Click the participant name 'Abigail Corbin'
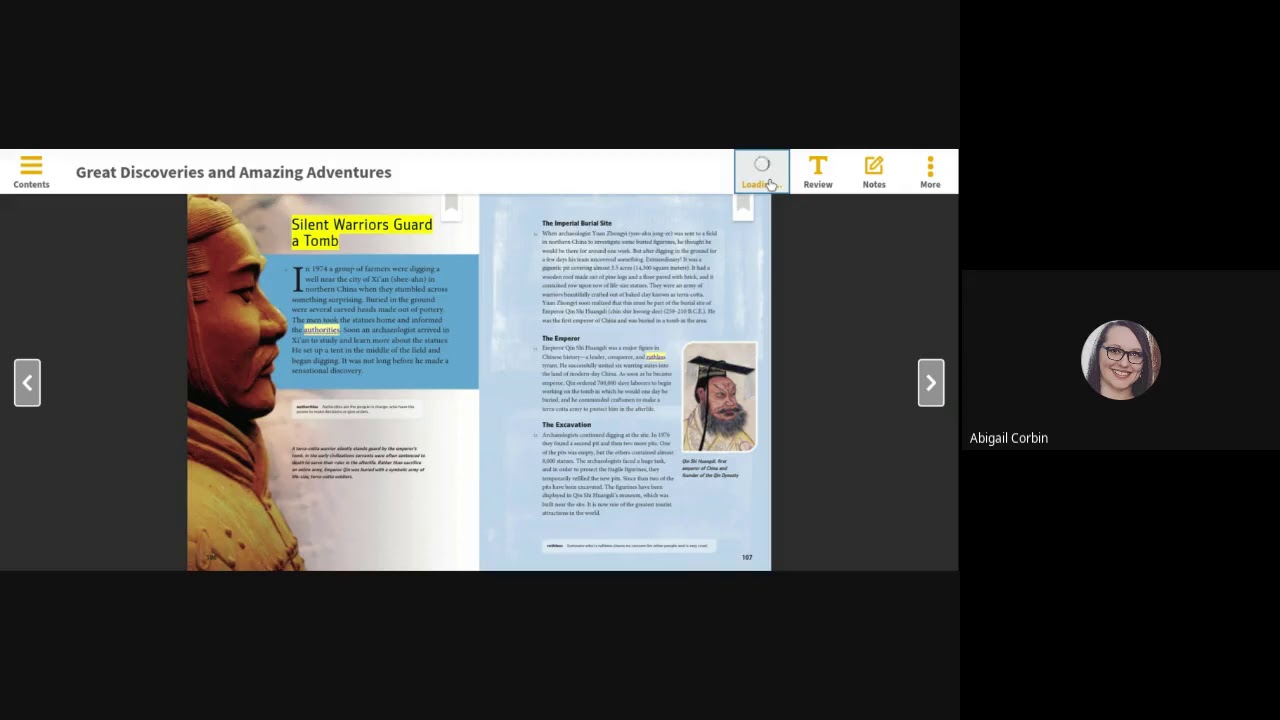 coord(1008,438)
